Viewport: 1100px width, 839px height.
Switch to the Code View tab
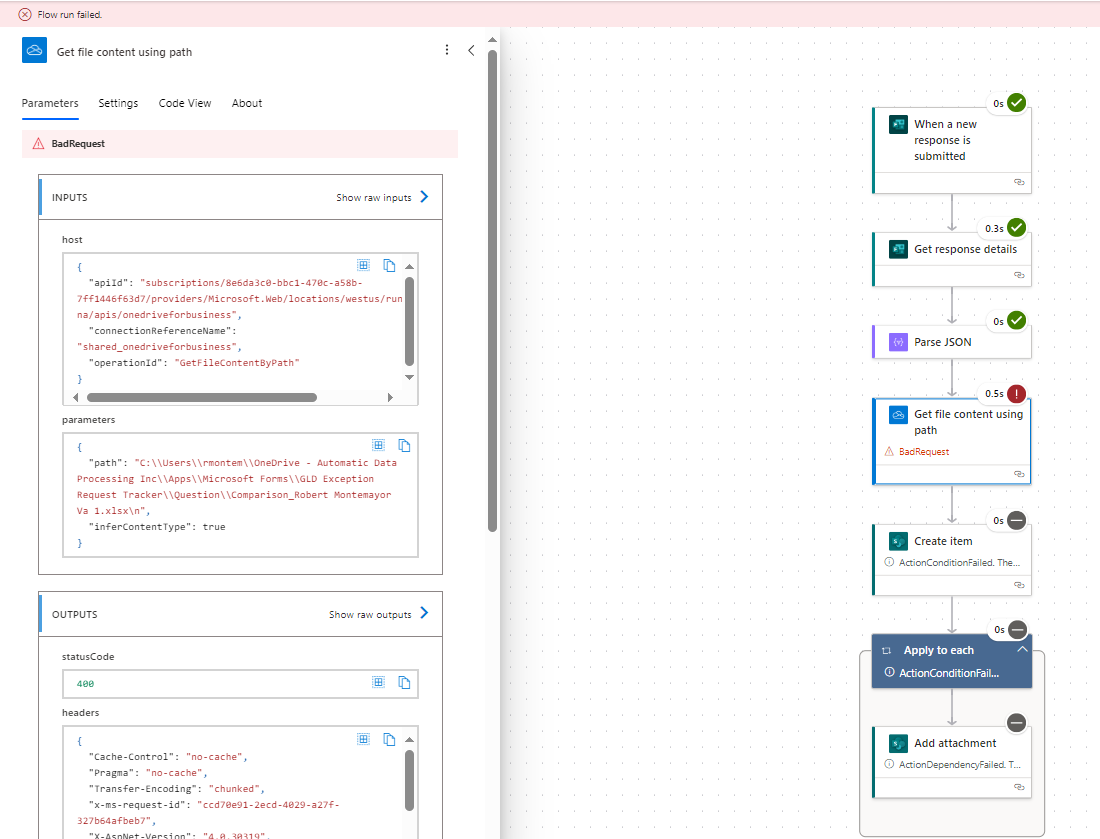185,103
